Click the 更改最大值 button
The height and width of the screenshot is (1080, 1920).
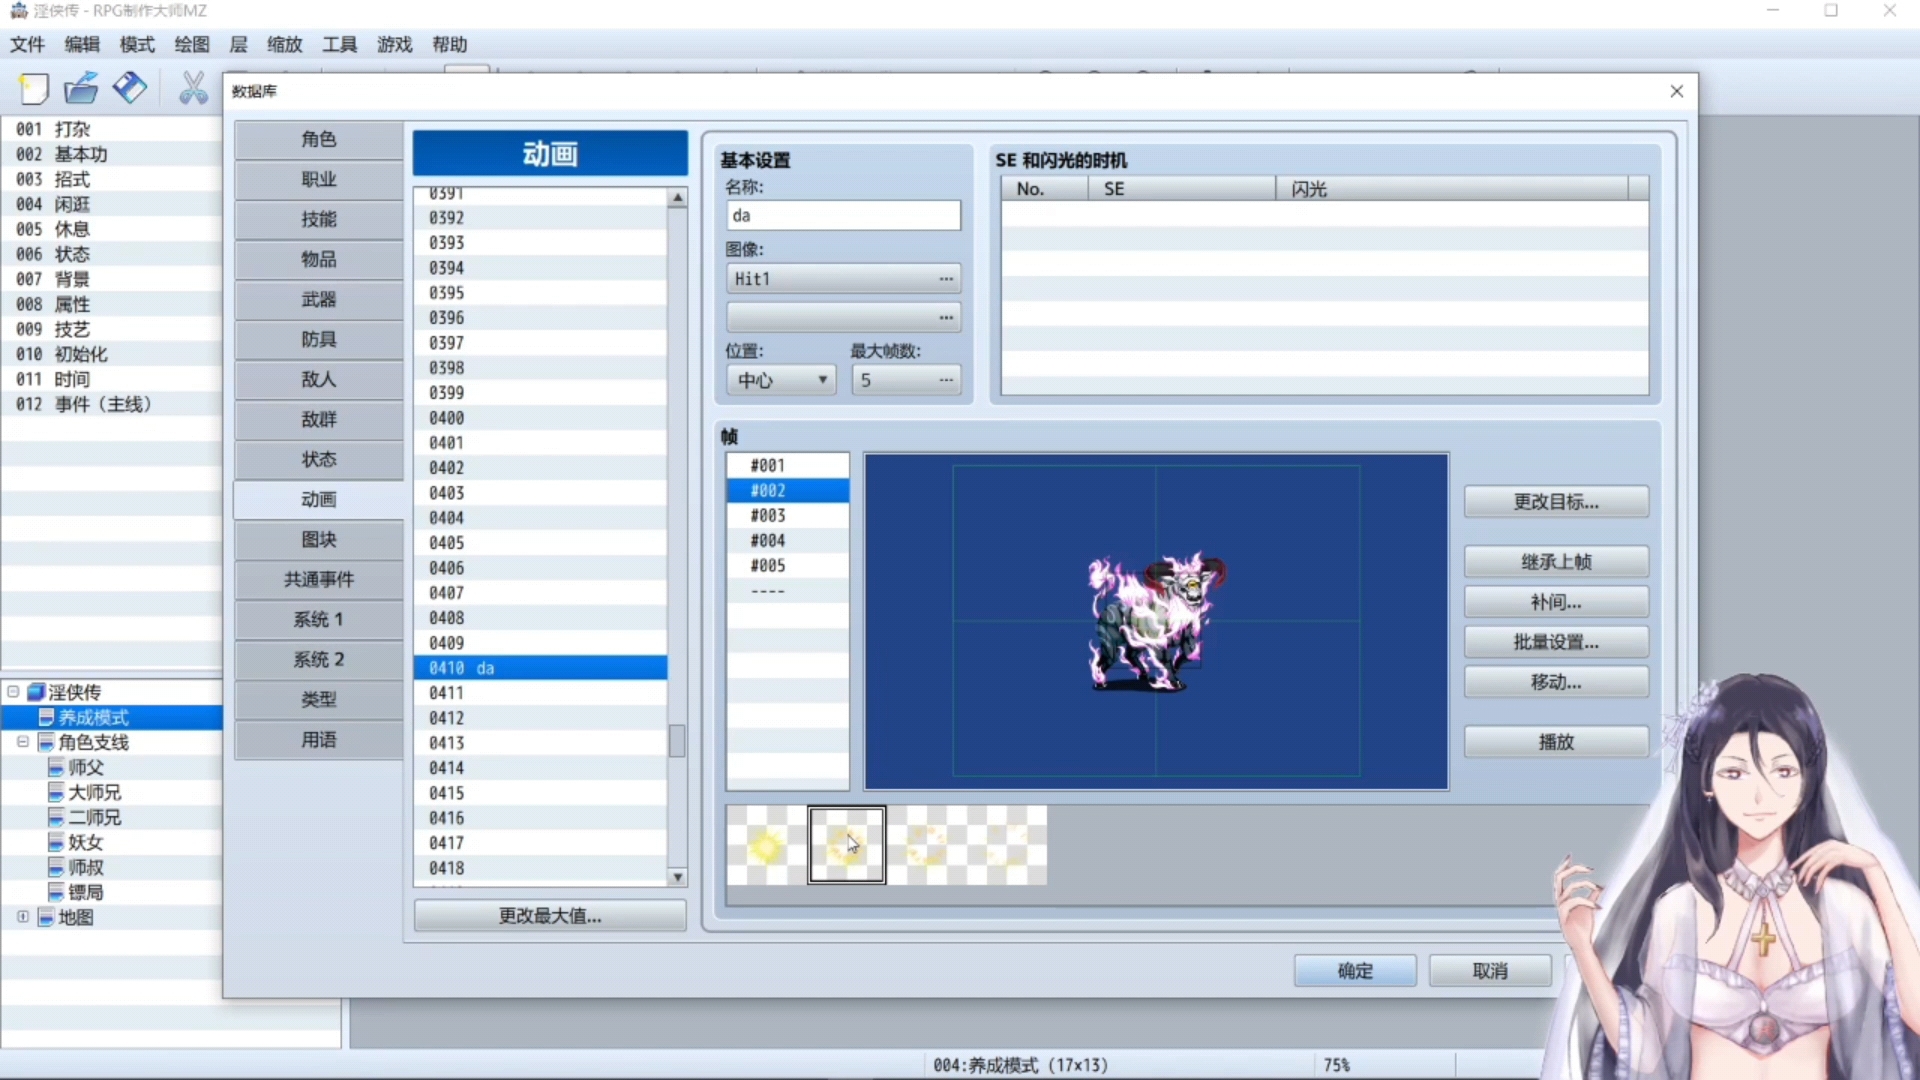coord(550,916)
